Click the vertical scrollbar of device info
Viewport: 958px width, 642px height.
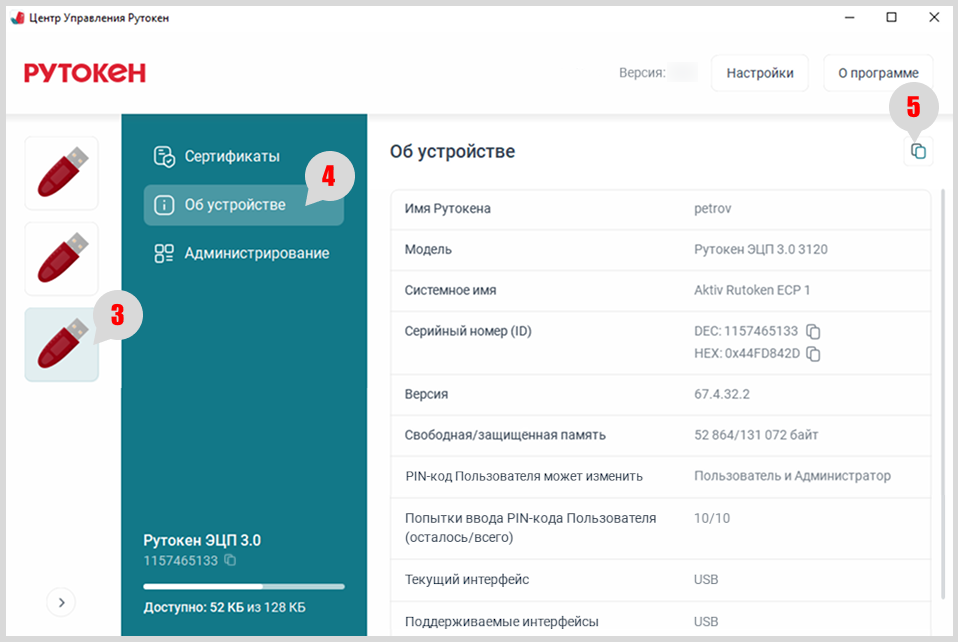[942, 400]
